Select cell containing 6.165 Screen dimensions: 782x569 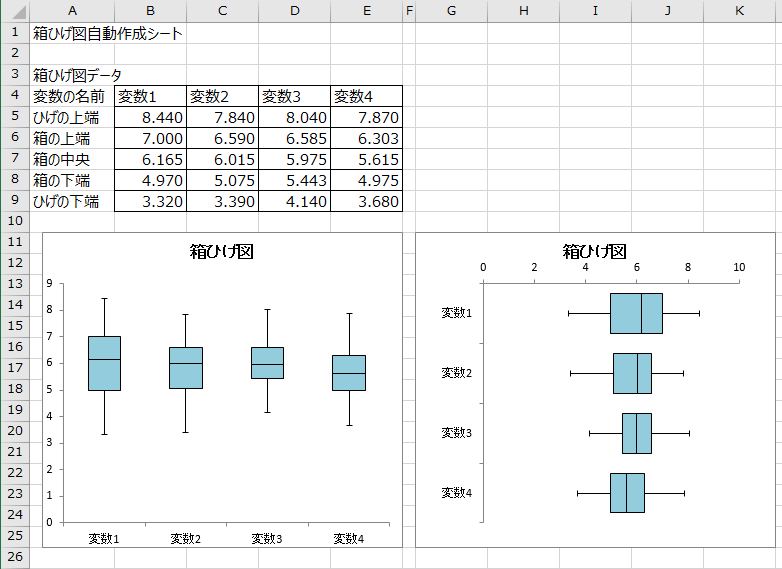pos(151,159)
